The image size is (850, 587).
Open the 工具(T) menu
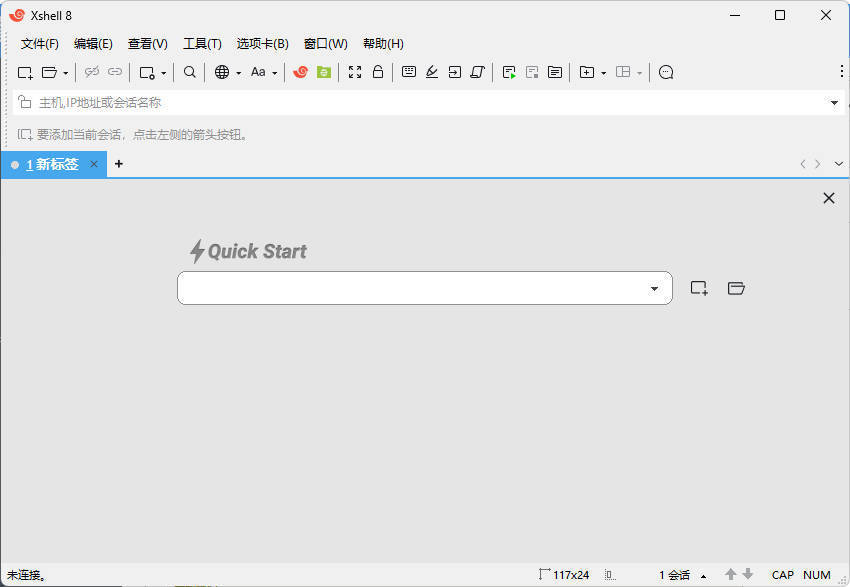tap(201, 43)
